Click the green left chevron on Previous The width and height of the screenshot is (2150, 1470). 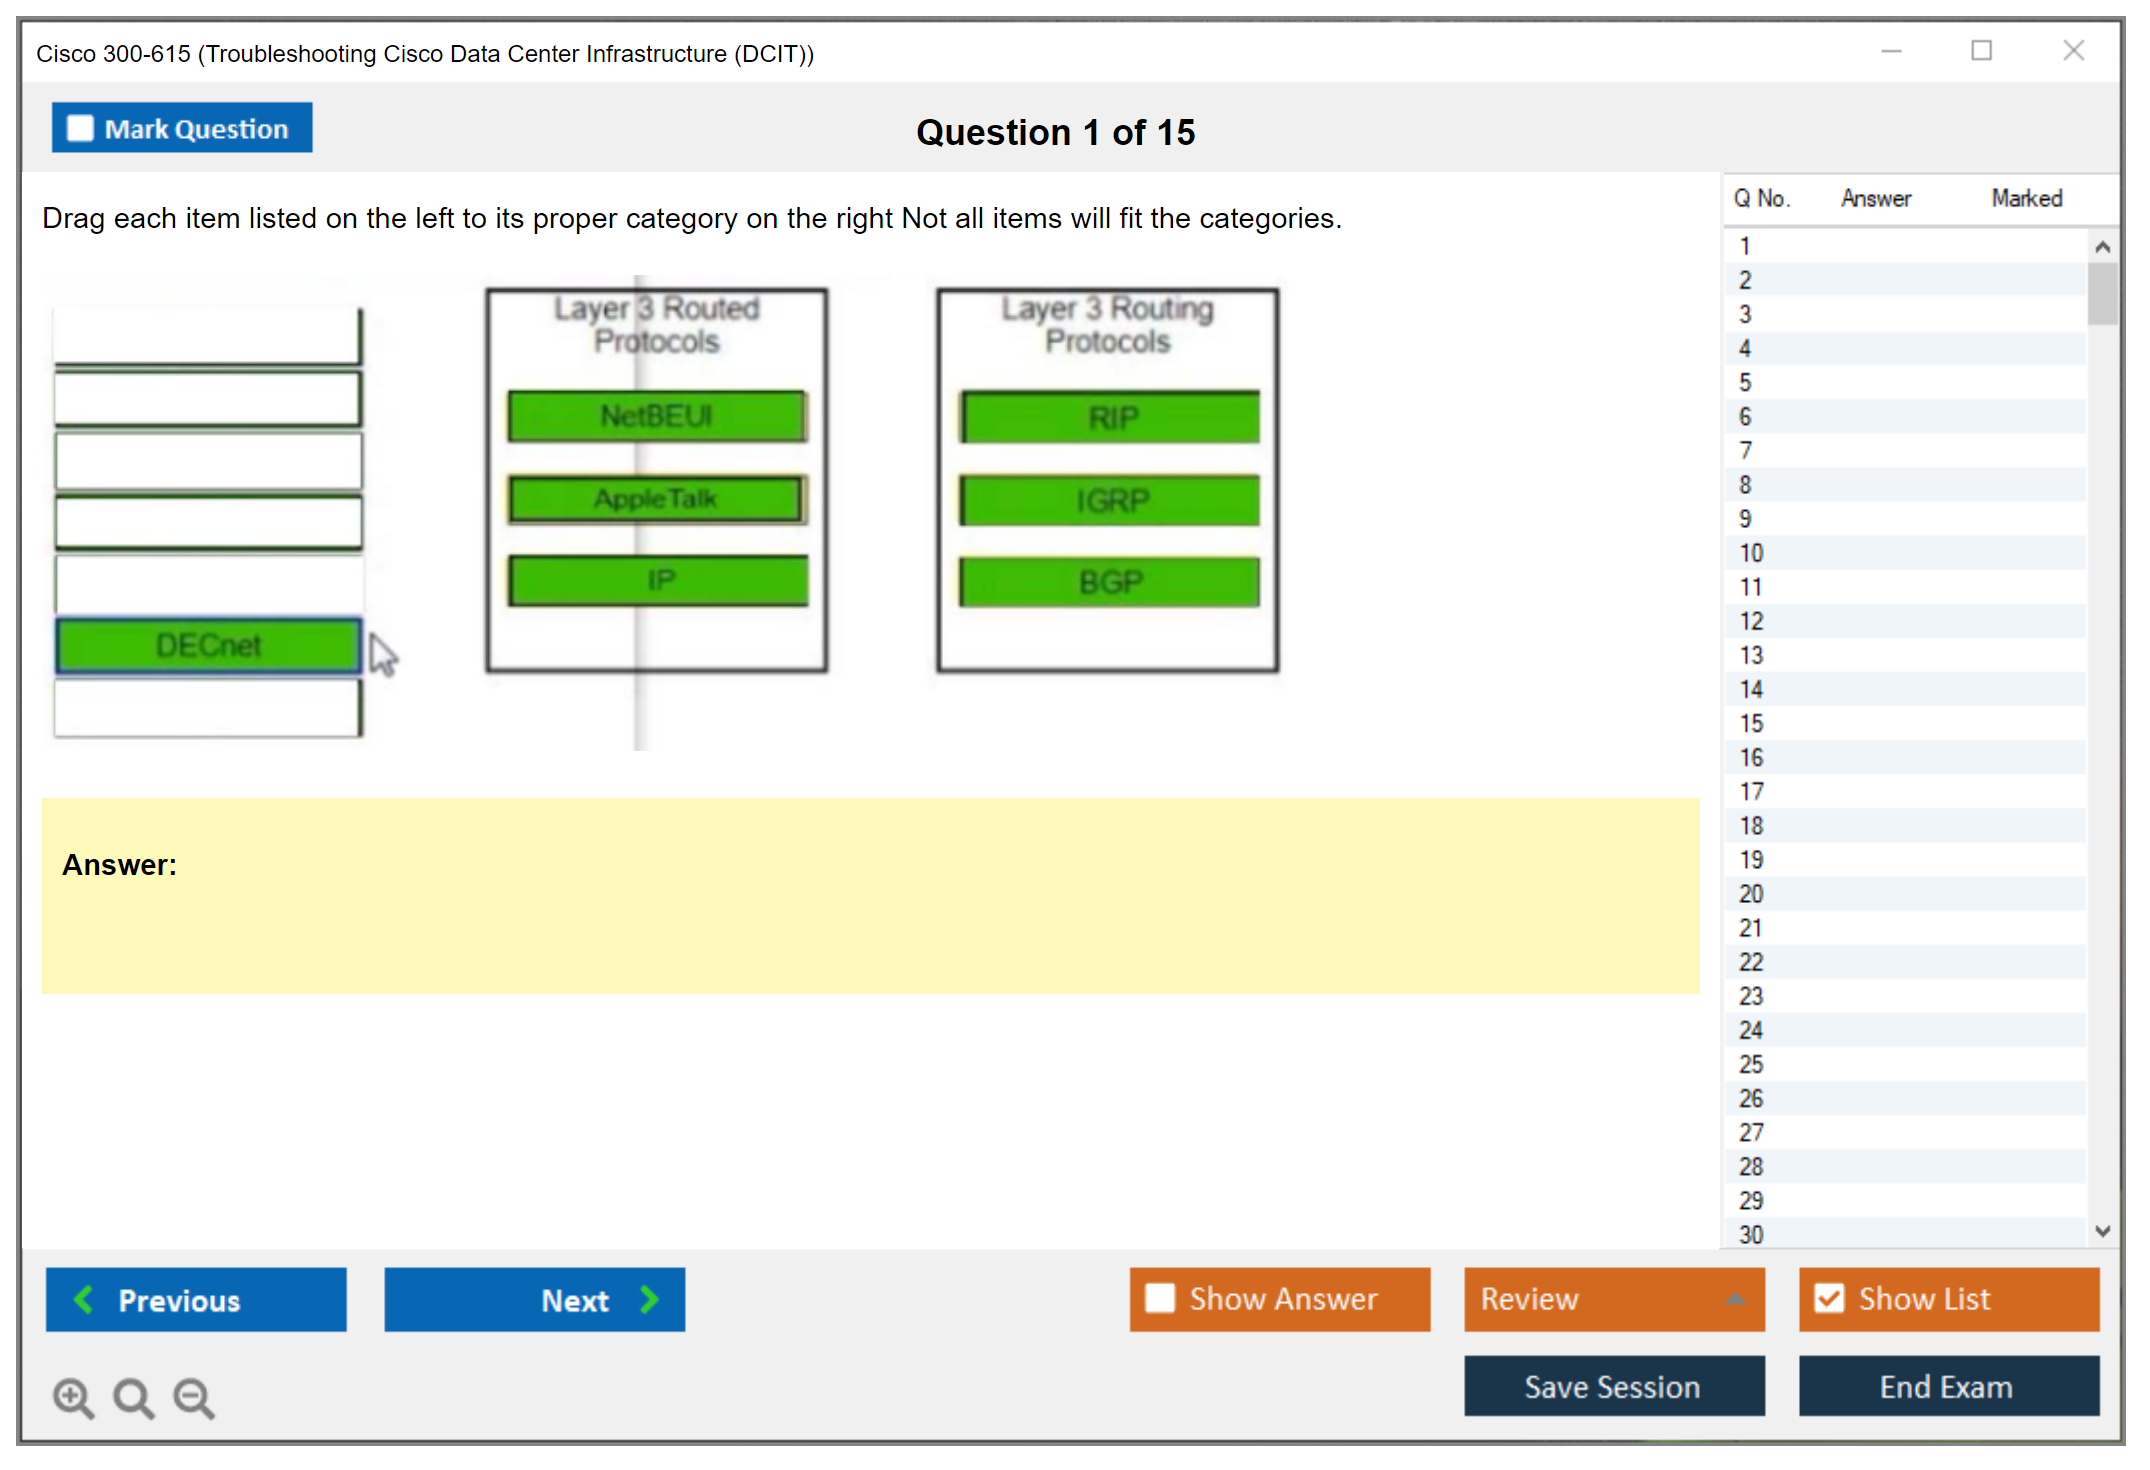(84, 1299)
